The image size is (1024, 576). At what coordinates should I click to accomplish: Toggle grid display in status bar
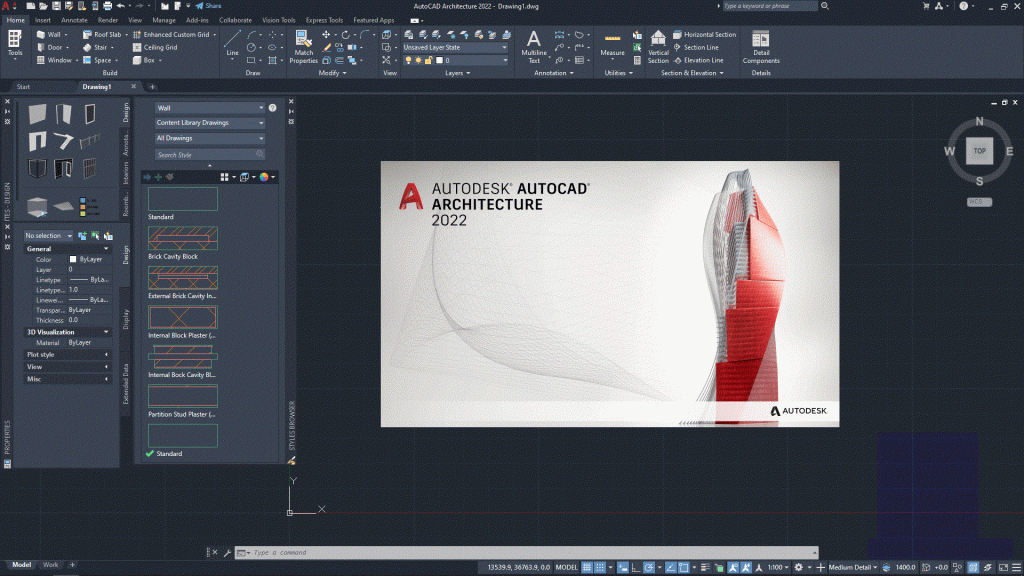point(587,568)
